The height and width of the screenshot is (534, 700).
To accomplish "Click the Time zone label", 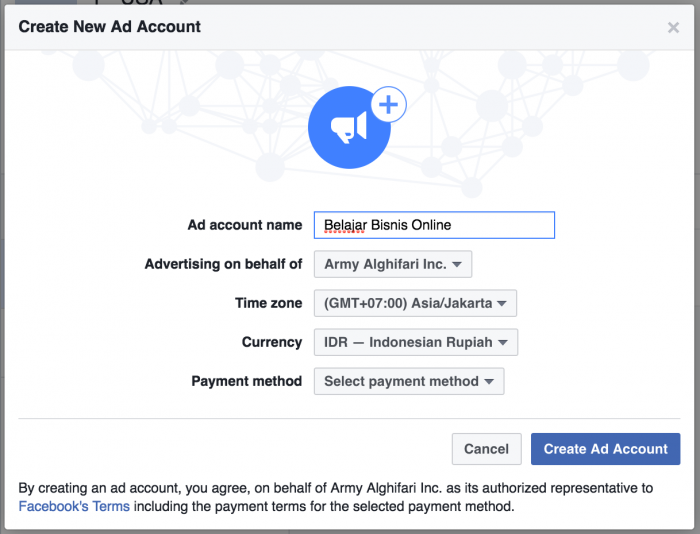I will pos(266,303).
